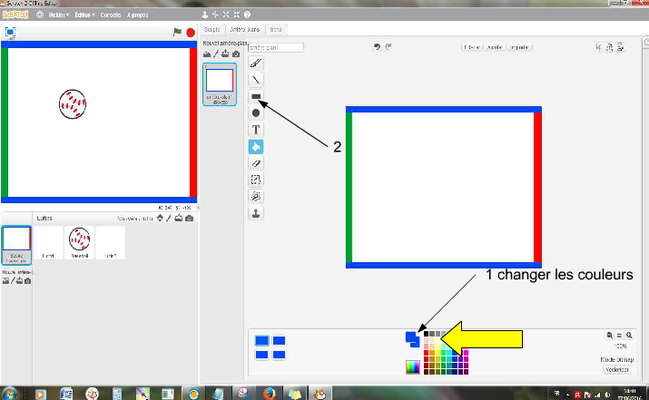Choose new sprite from library
This screenshot has height=400, width=649.
160,218
